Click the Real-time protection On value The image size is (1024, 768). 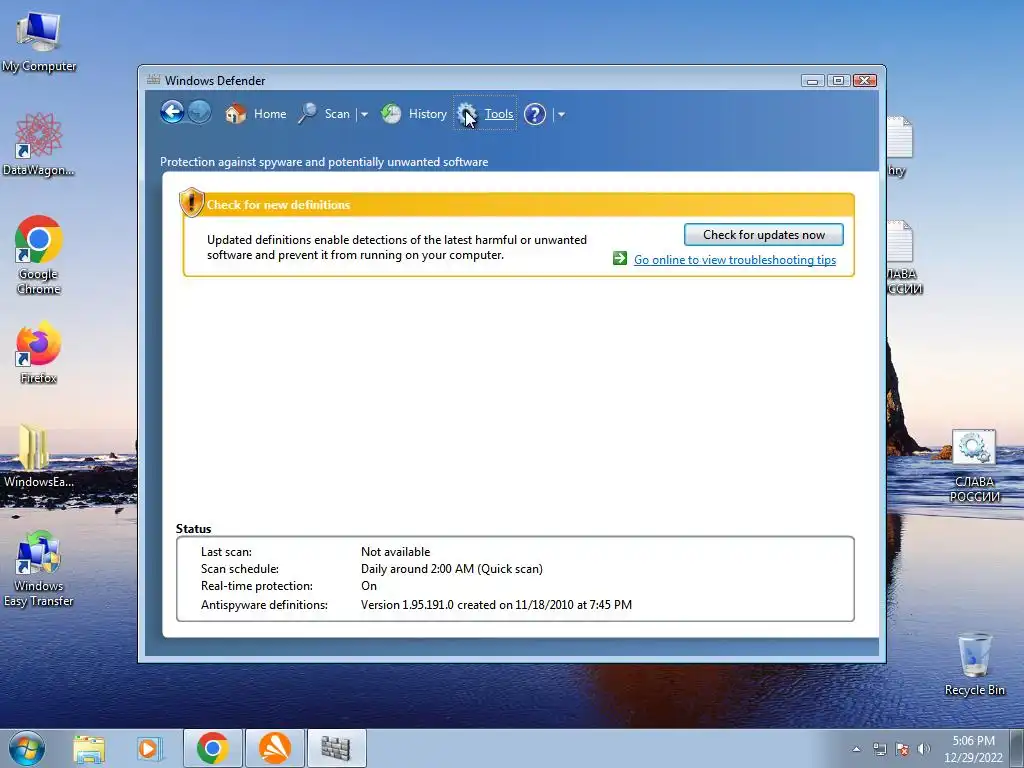click(x=368, y=586)
